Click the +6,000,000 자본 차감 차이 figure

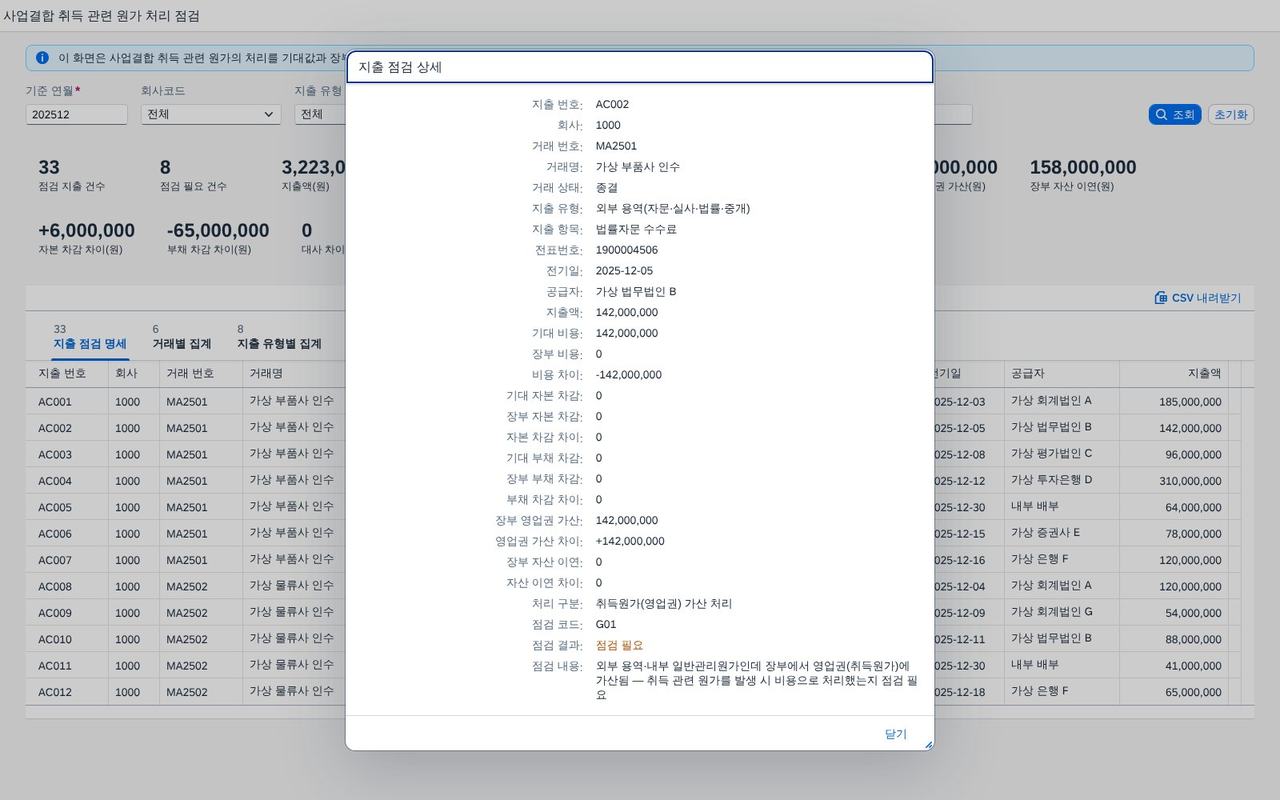pos(86,231)
